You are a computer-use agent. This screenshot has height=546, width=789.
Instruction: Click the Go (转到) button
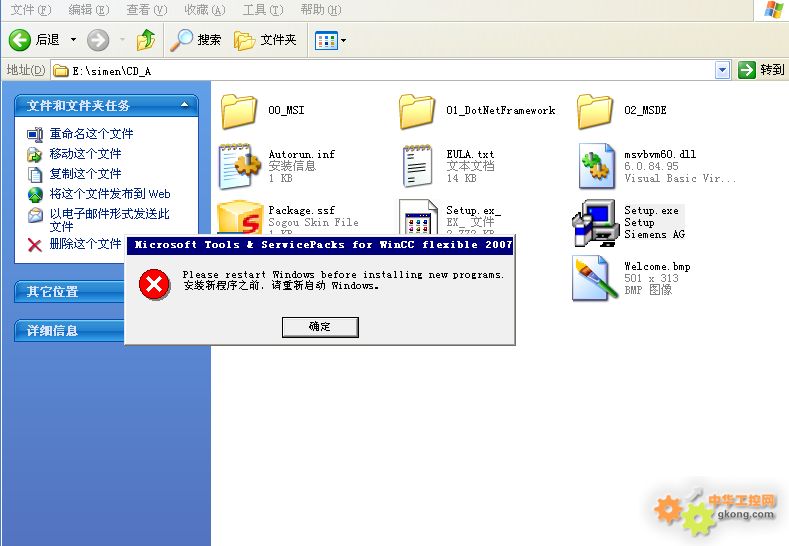[761, 70]
